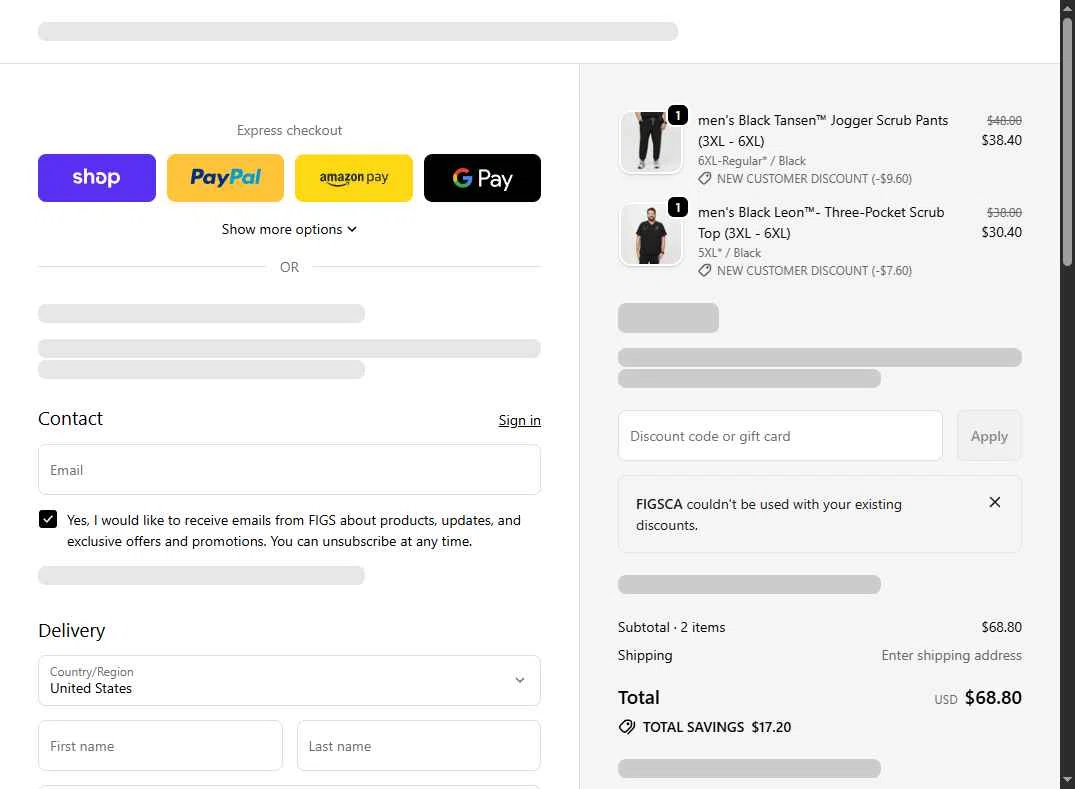Screen dimensions: 1075x789
Task: Dismiss the FIGSCA discount error message
Action: 994,502
